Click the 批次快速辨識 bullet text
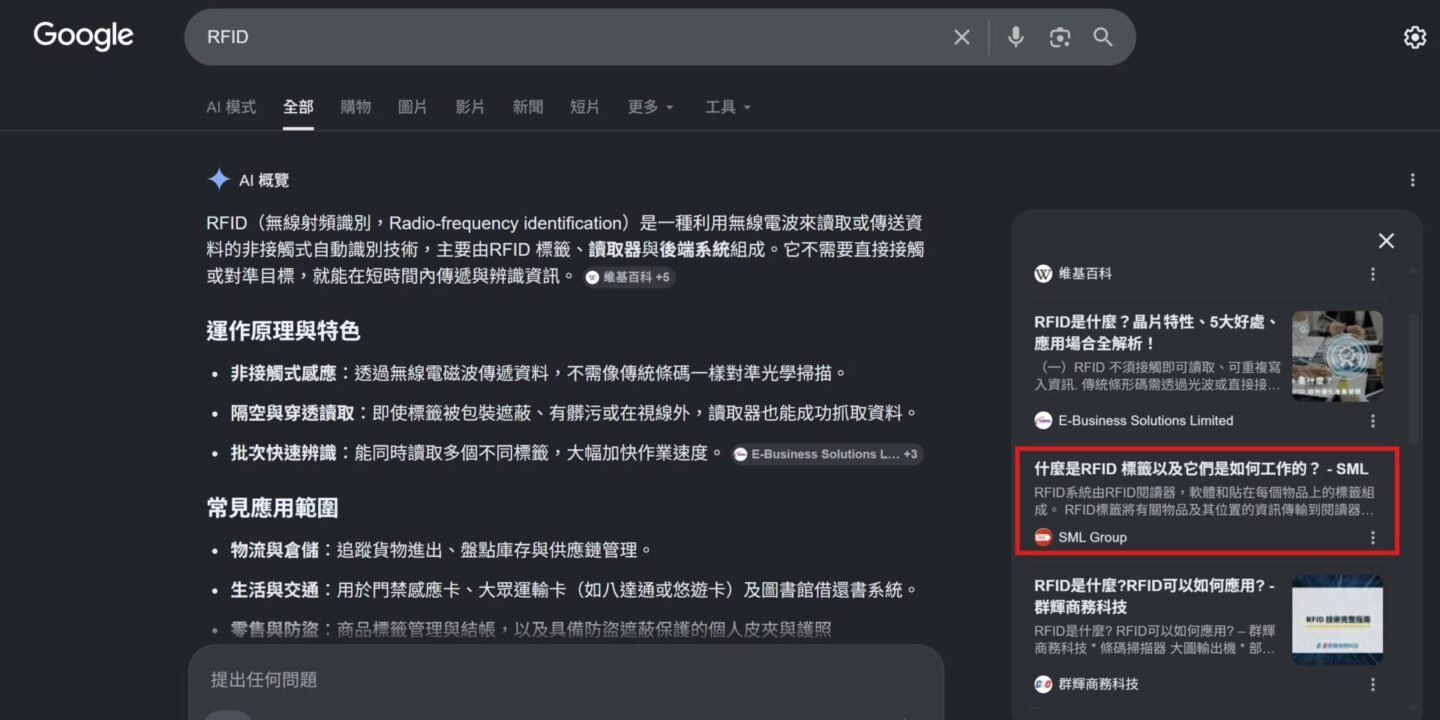The height and width of the screenshot is (720, 1440). coord(476,453)
